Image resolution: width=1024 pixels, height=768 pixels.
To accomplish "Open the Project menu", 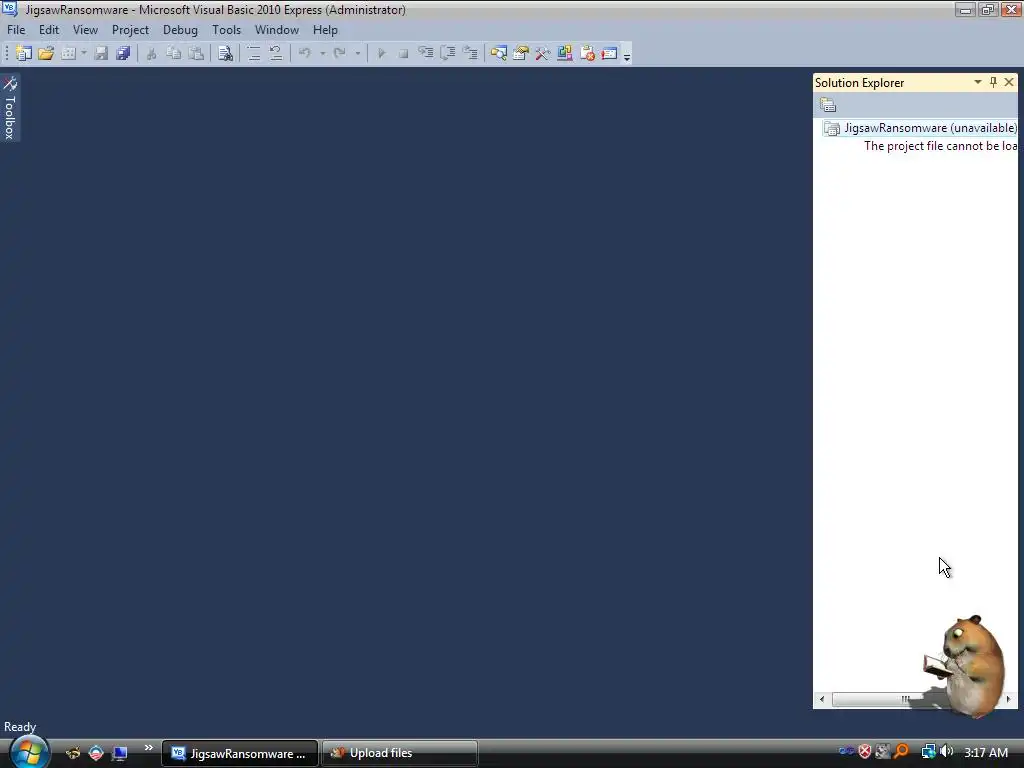I will coord(131,30).
